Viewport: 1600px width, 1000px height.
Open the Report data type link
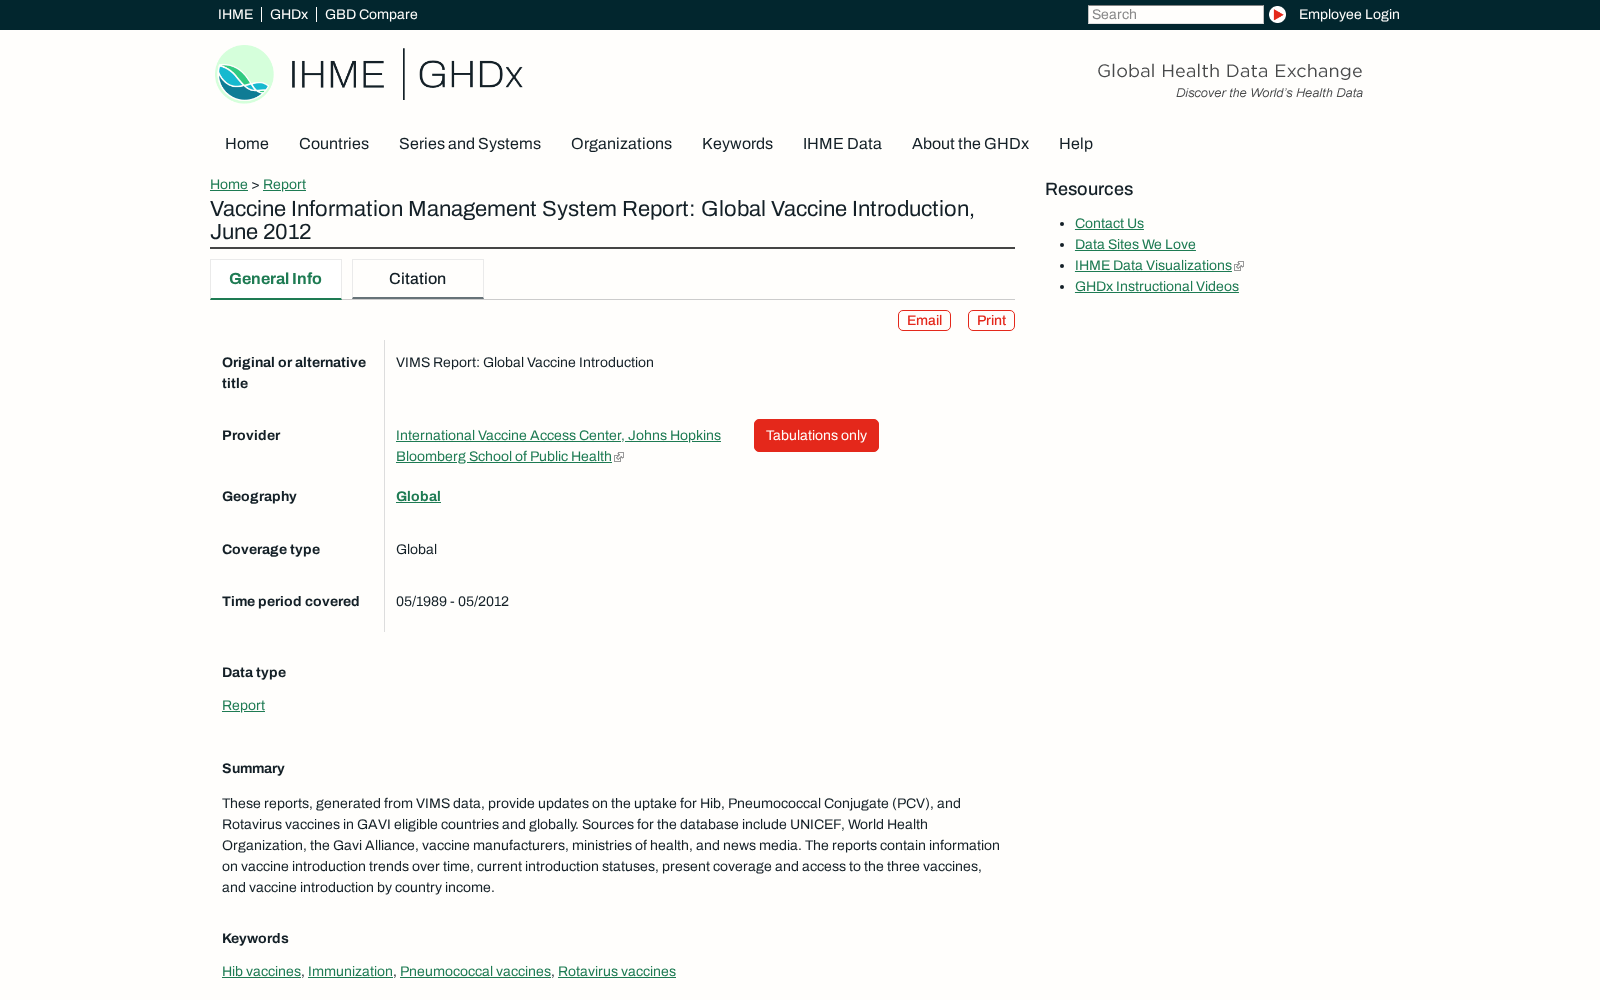(x=243, y=706)
